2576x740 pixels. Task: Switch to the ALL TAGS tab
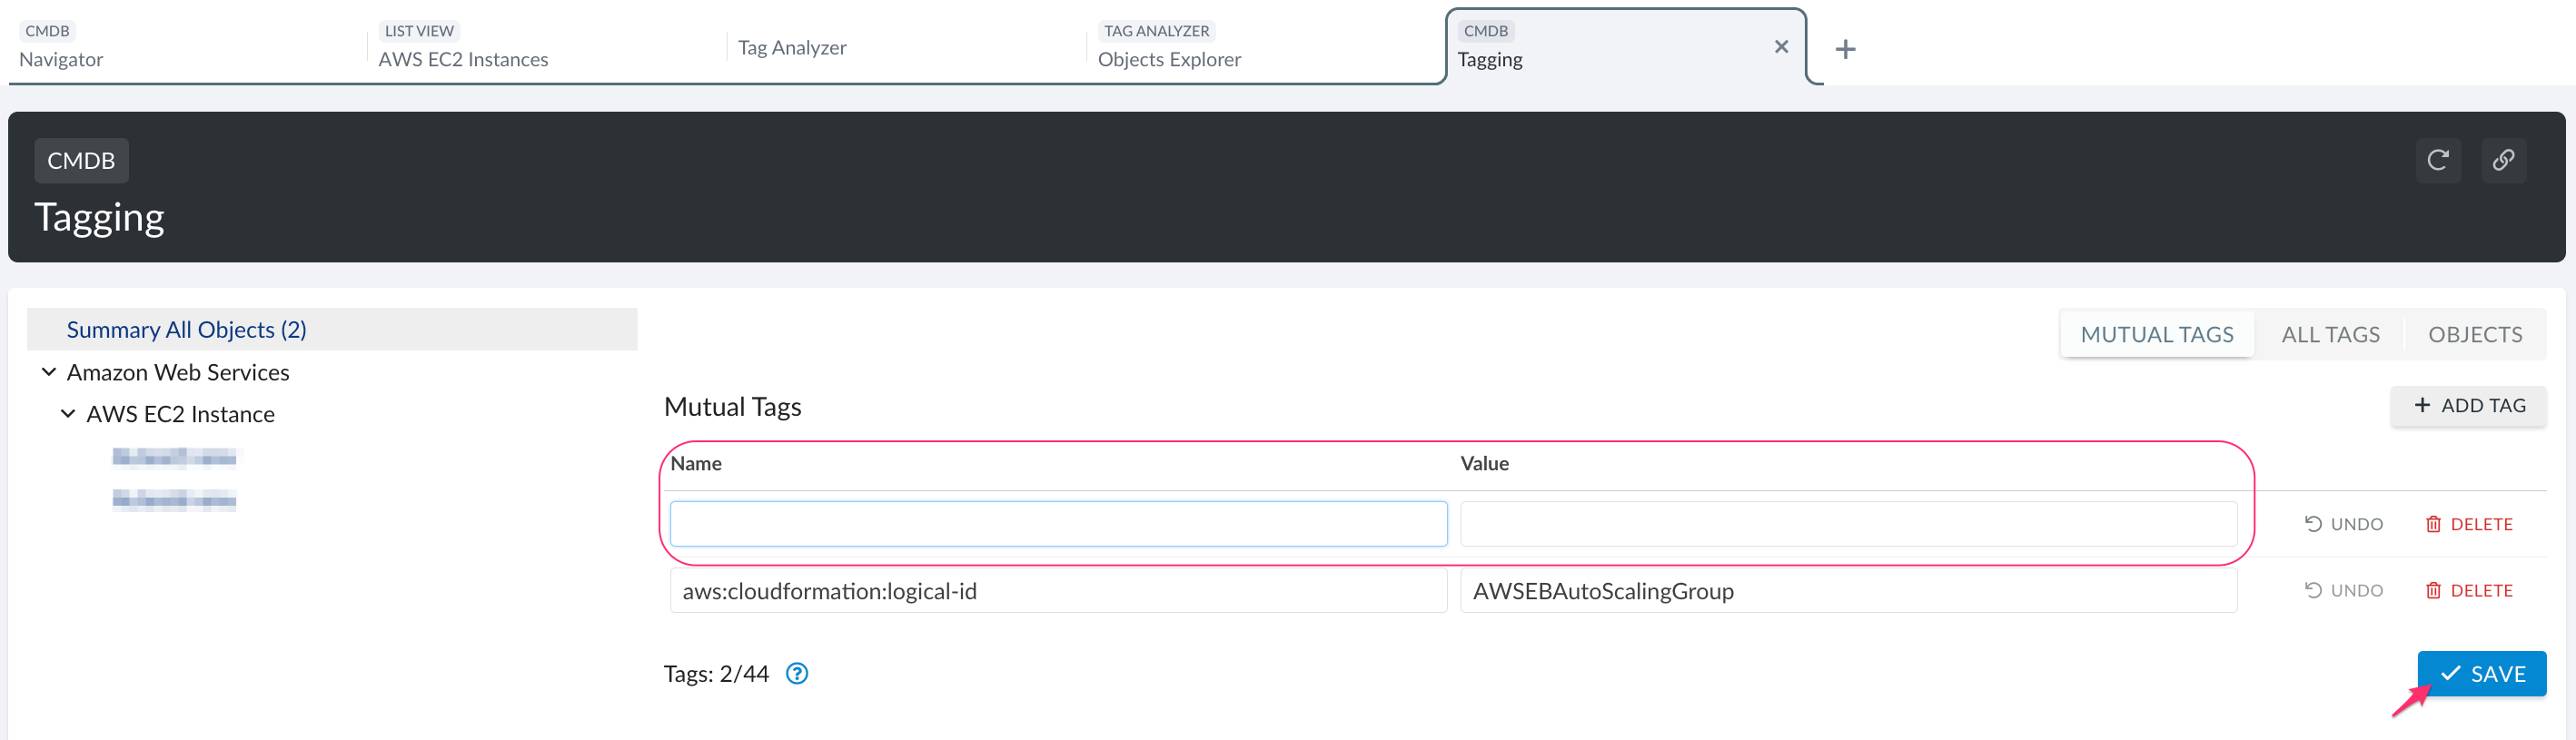[x=2329, y=334]
